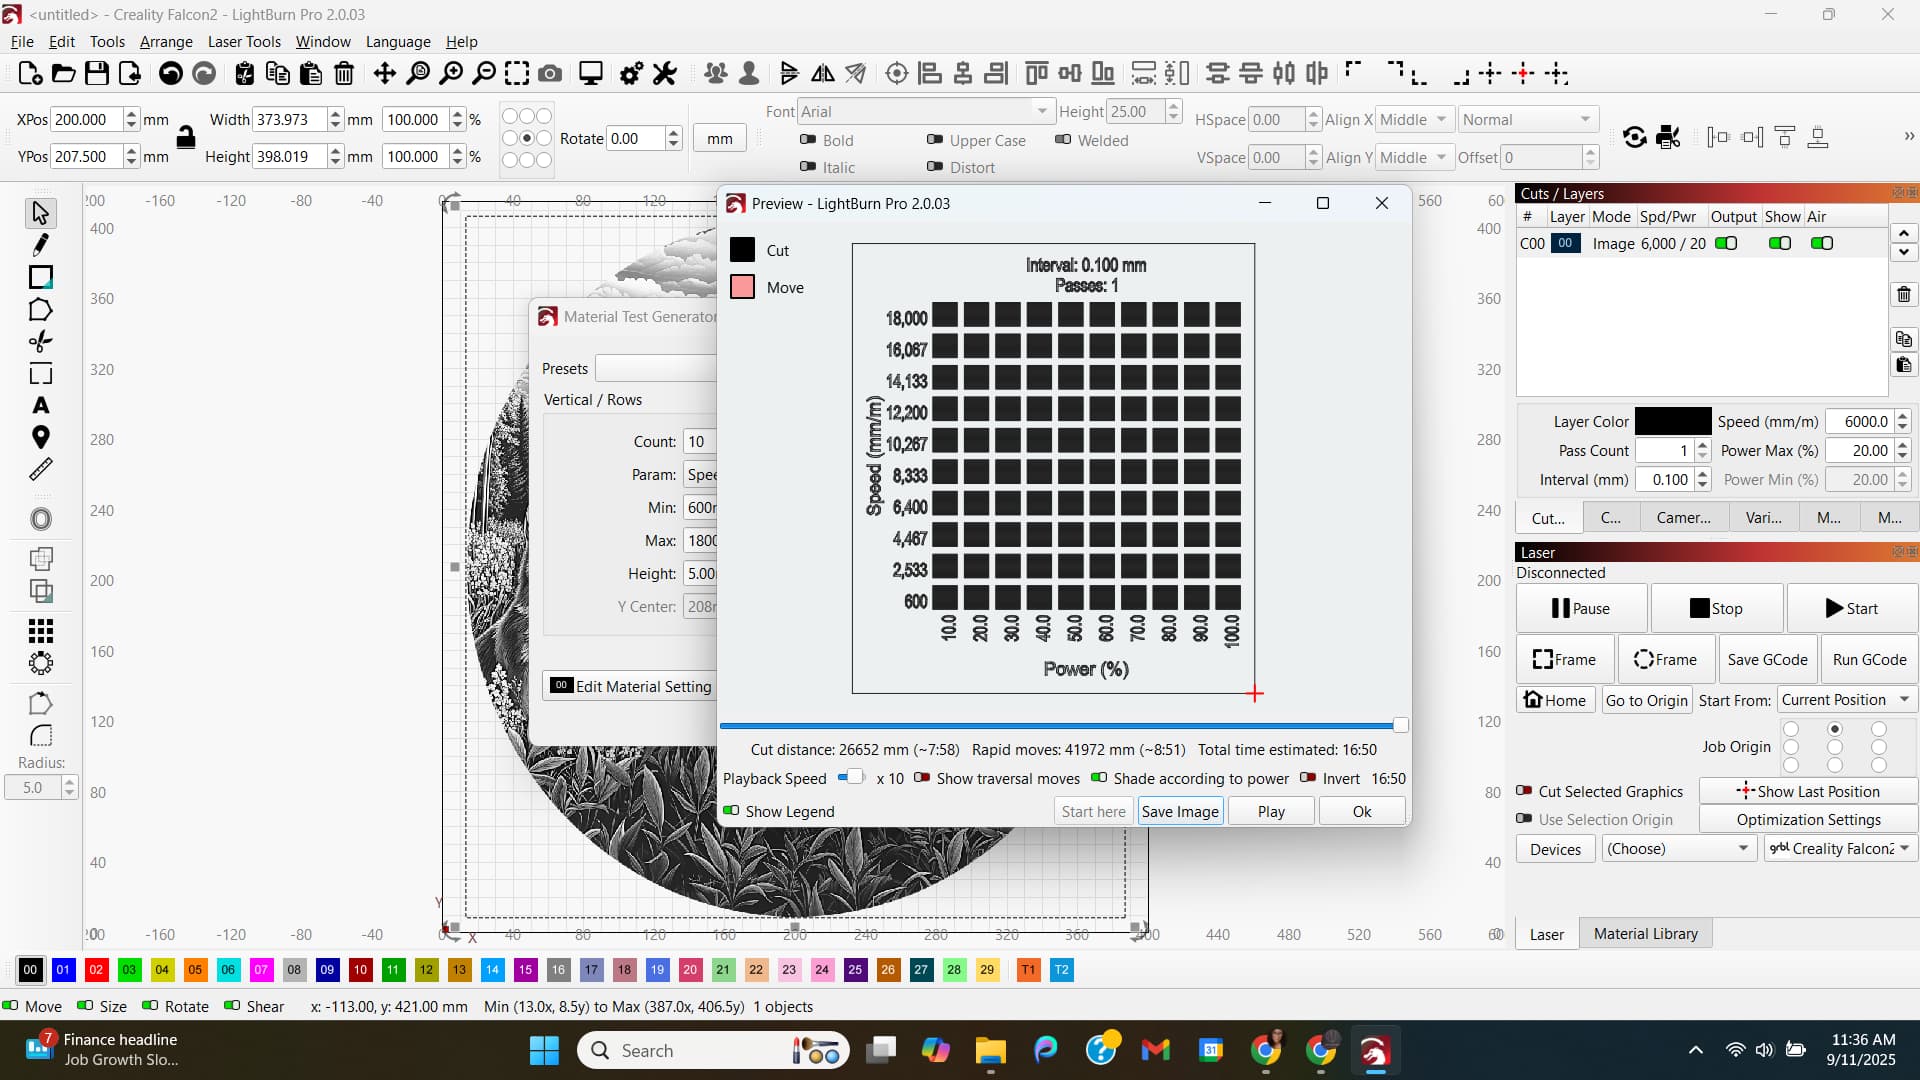The image size is (1920, 1080).
Task: Select the Measure ruler tool
Action: click(40, 470)
